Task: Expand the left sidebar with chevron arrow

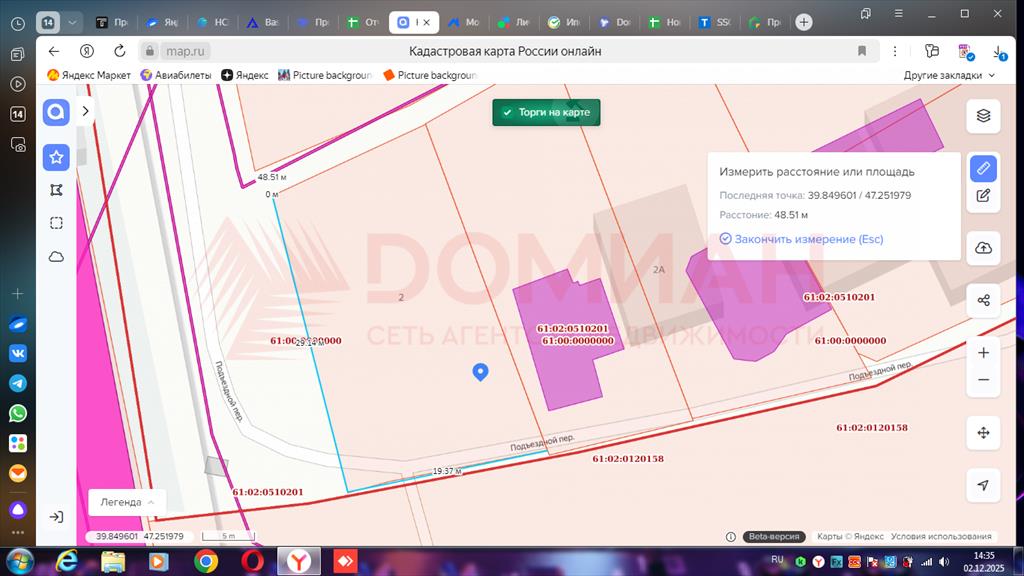Action: (86, 111)
